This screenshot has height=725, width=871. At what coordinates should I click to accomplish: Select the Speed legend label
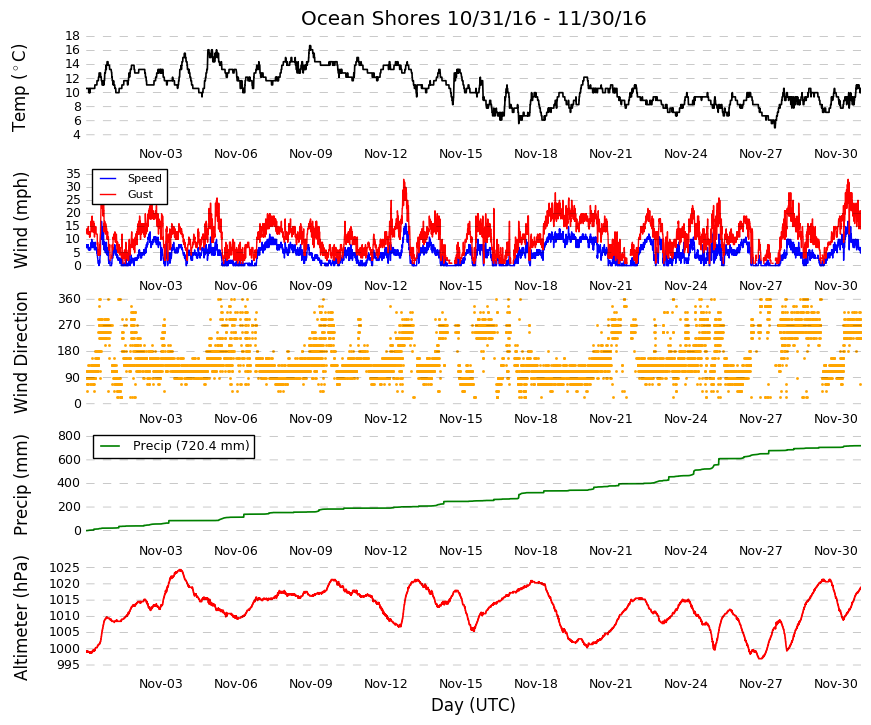tap(144, 178)
